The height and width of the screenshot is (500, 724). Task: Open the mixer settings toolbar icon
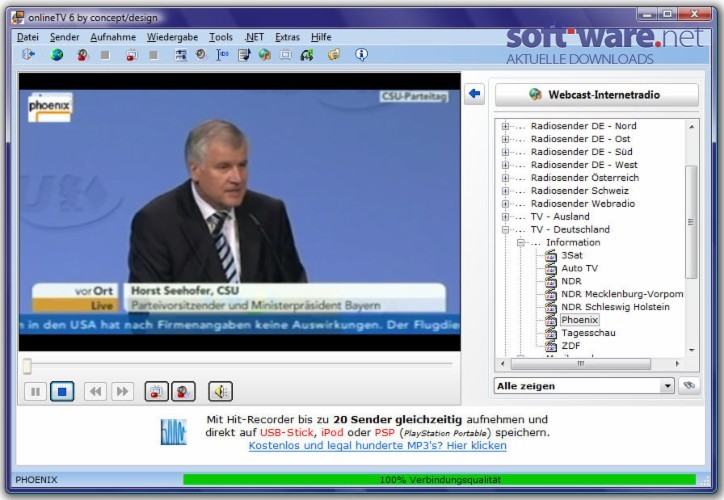181,55
